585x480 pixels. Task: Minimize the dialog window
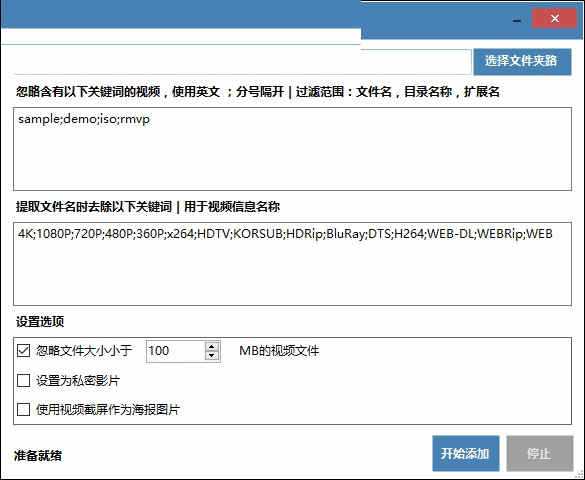tap(517, 21)
